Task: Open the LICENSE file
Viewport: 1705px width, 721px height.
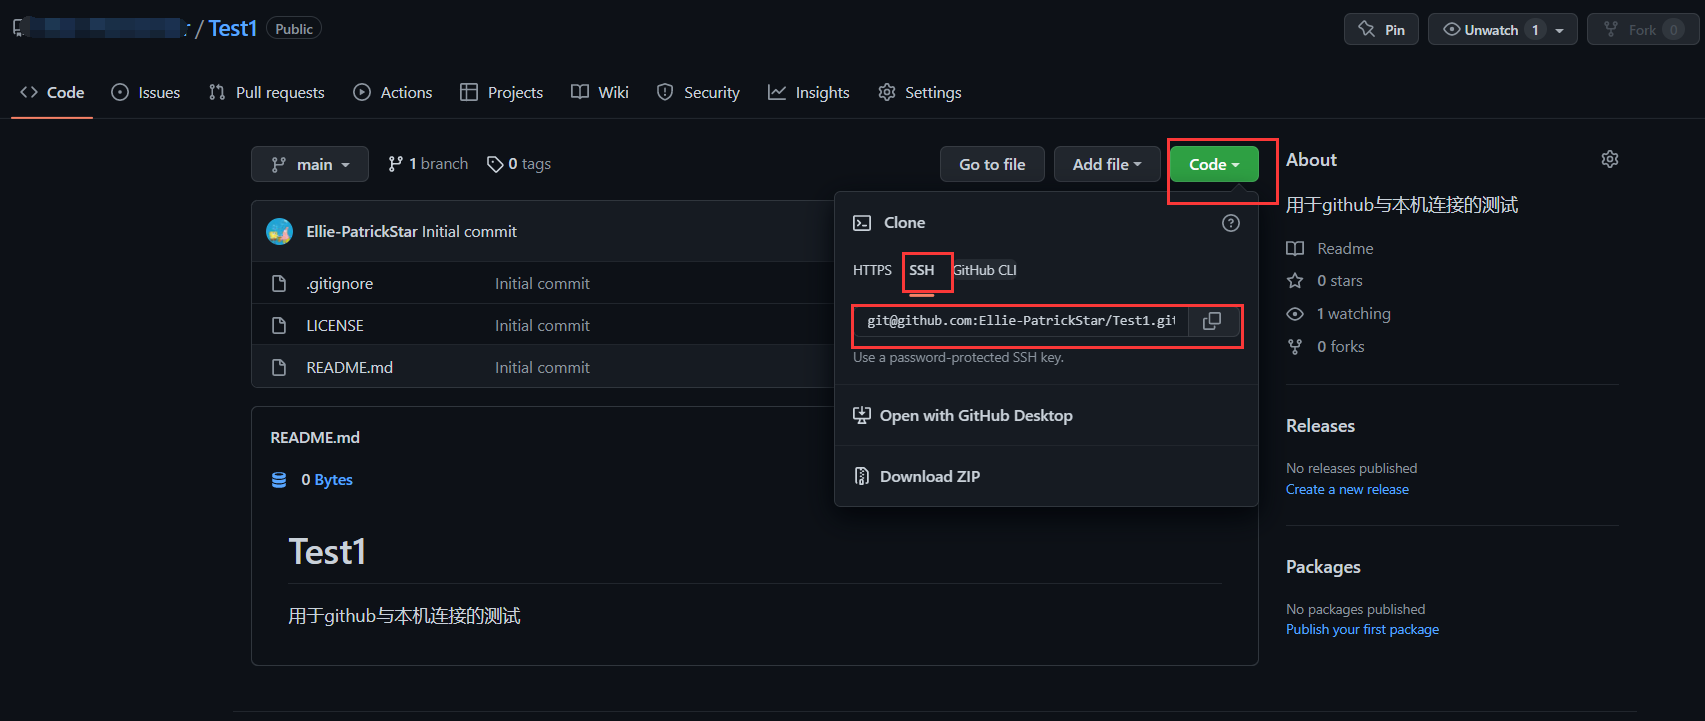Action: pyautogui.click(x=335, y=326)
